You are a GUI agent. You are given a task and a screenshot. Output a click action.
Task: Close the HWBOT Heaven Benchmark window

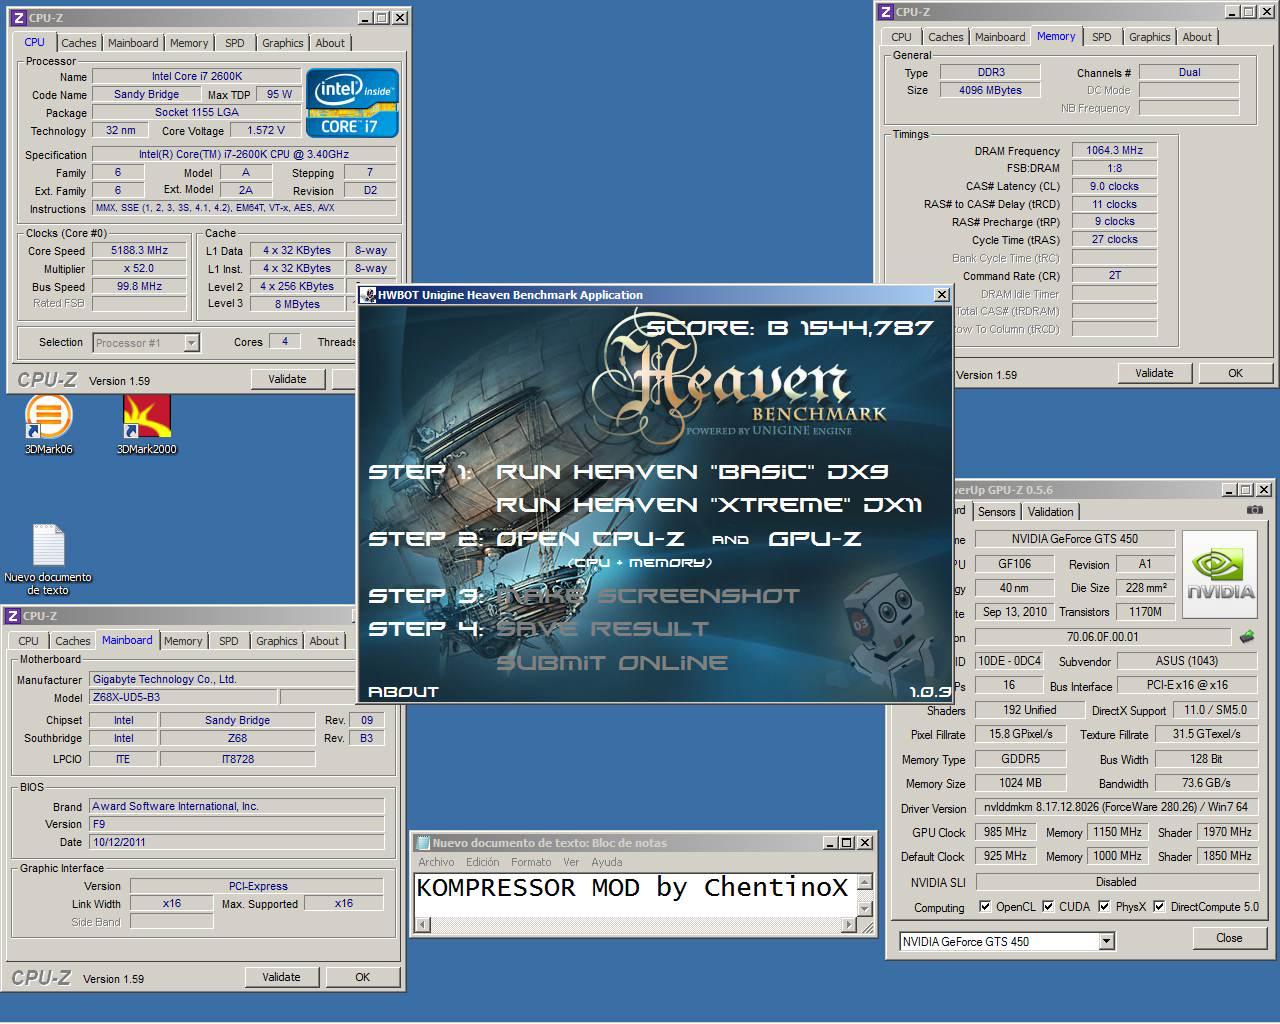[x=941, y=295]
